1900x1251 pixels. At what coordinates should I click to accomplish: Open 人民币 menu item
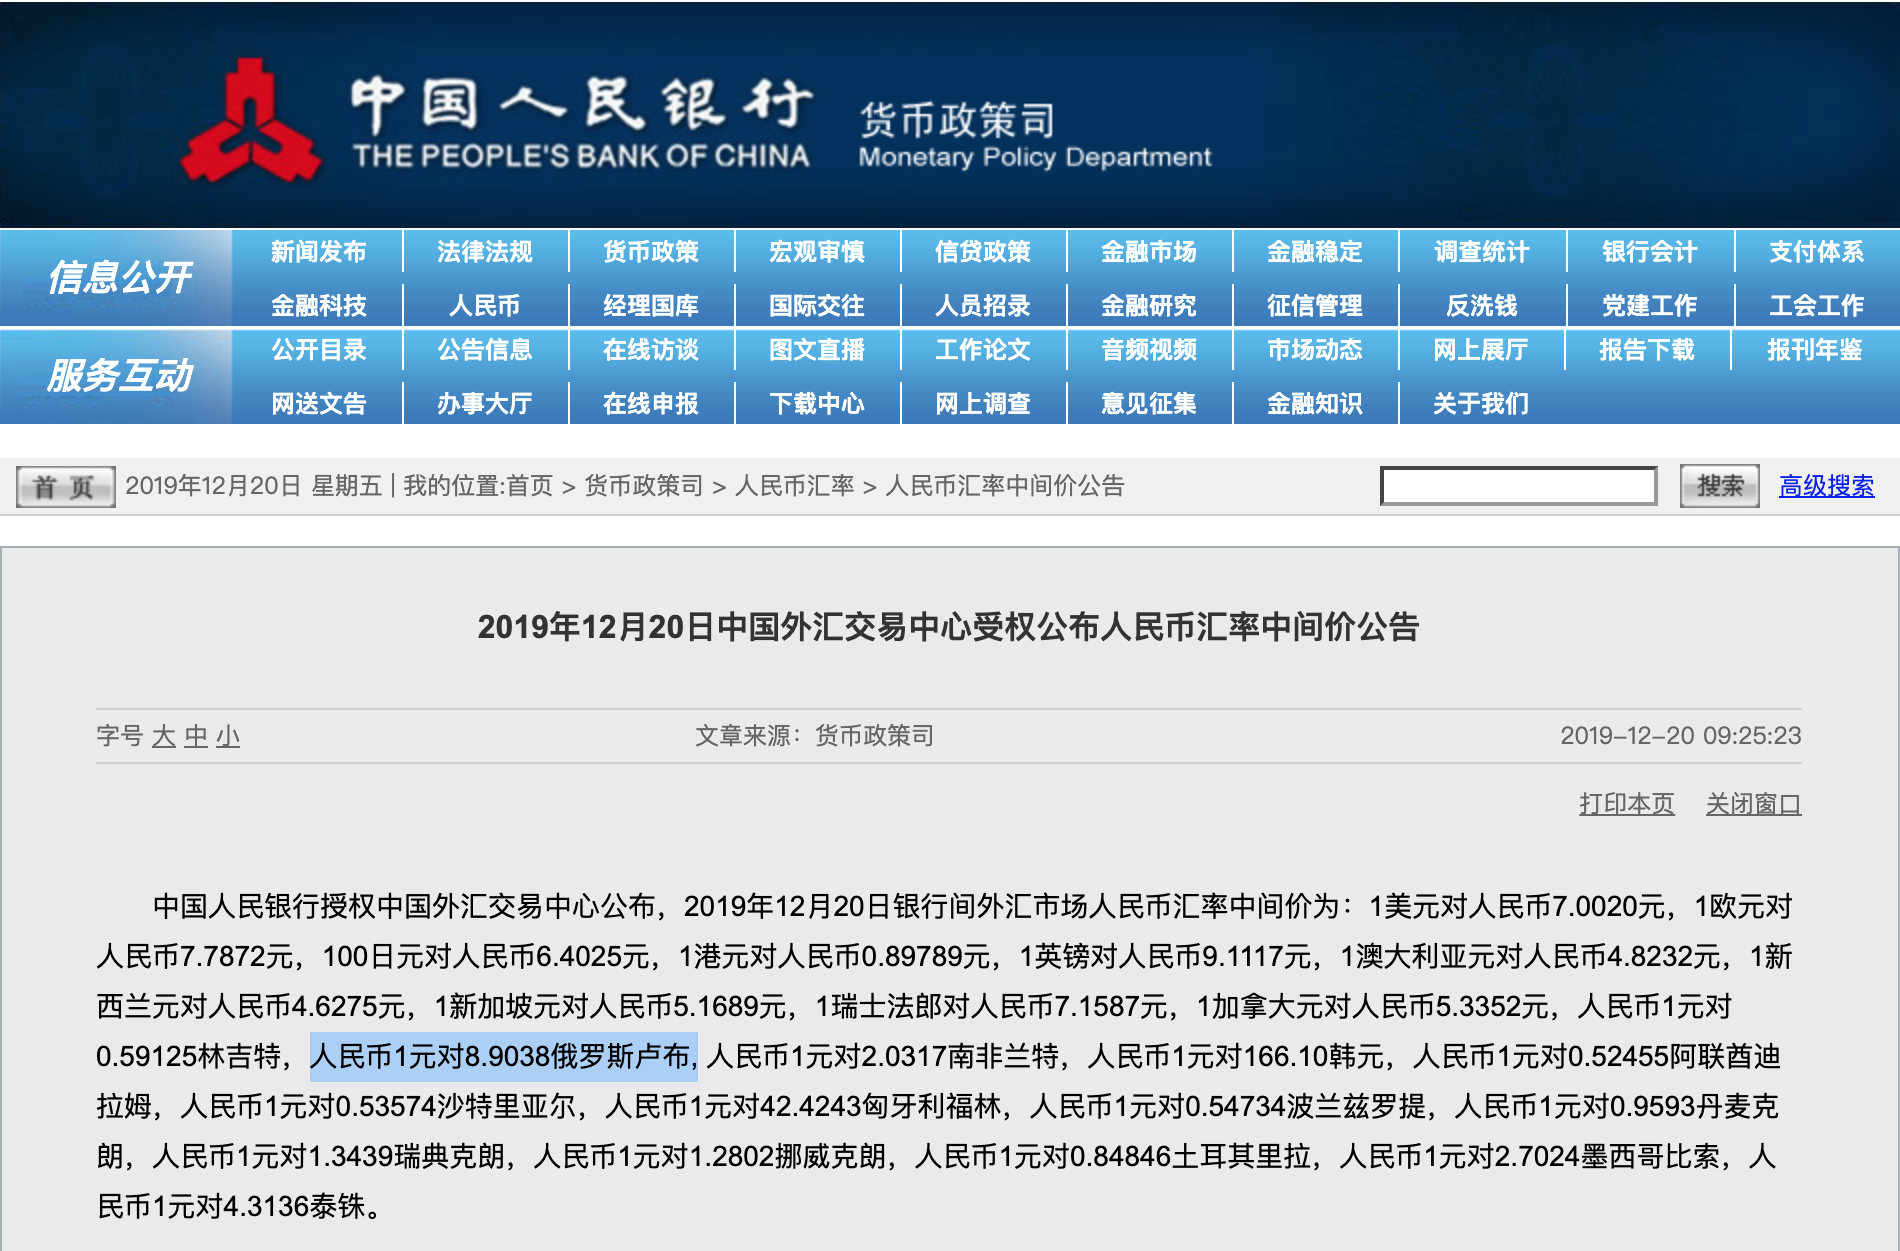[484, 305]
